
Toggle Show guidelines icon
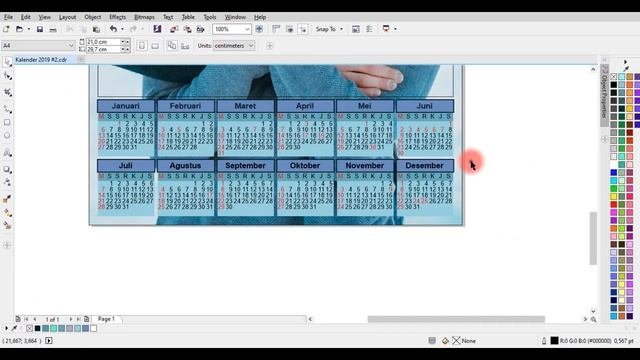pyautogui.click(x=303, y=29)
